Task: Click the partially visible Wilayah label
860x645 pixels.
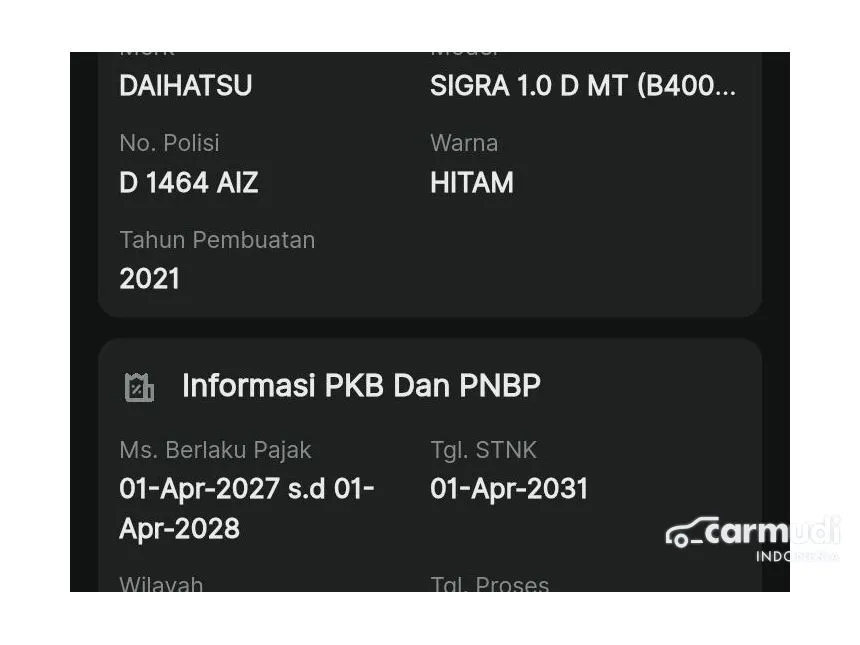Action: [x=161, y=584]
